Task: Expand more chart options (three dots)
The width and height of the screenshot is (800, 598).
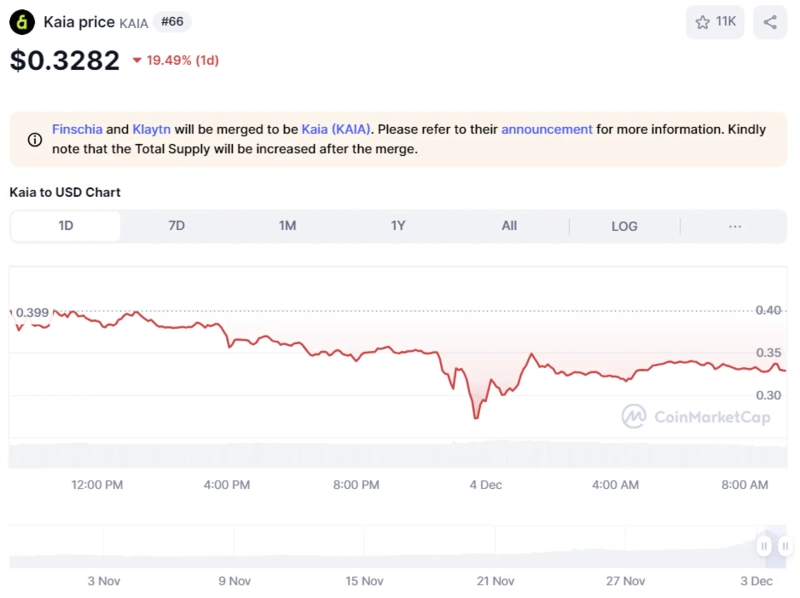Action: [735, 226]
